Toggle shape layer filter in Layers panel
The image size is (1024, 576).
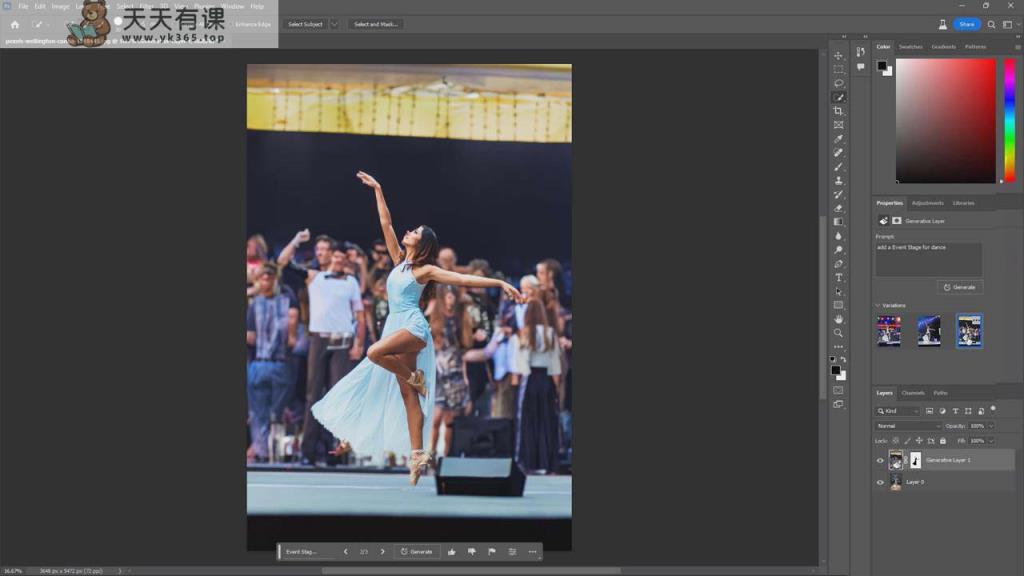tap(968, 411)
